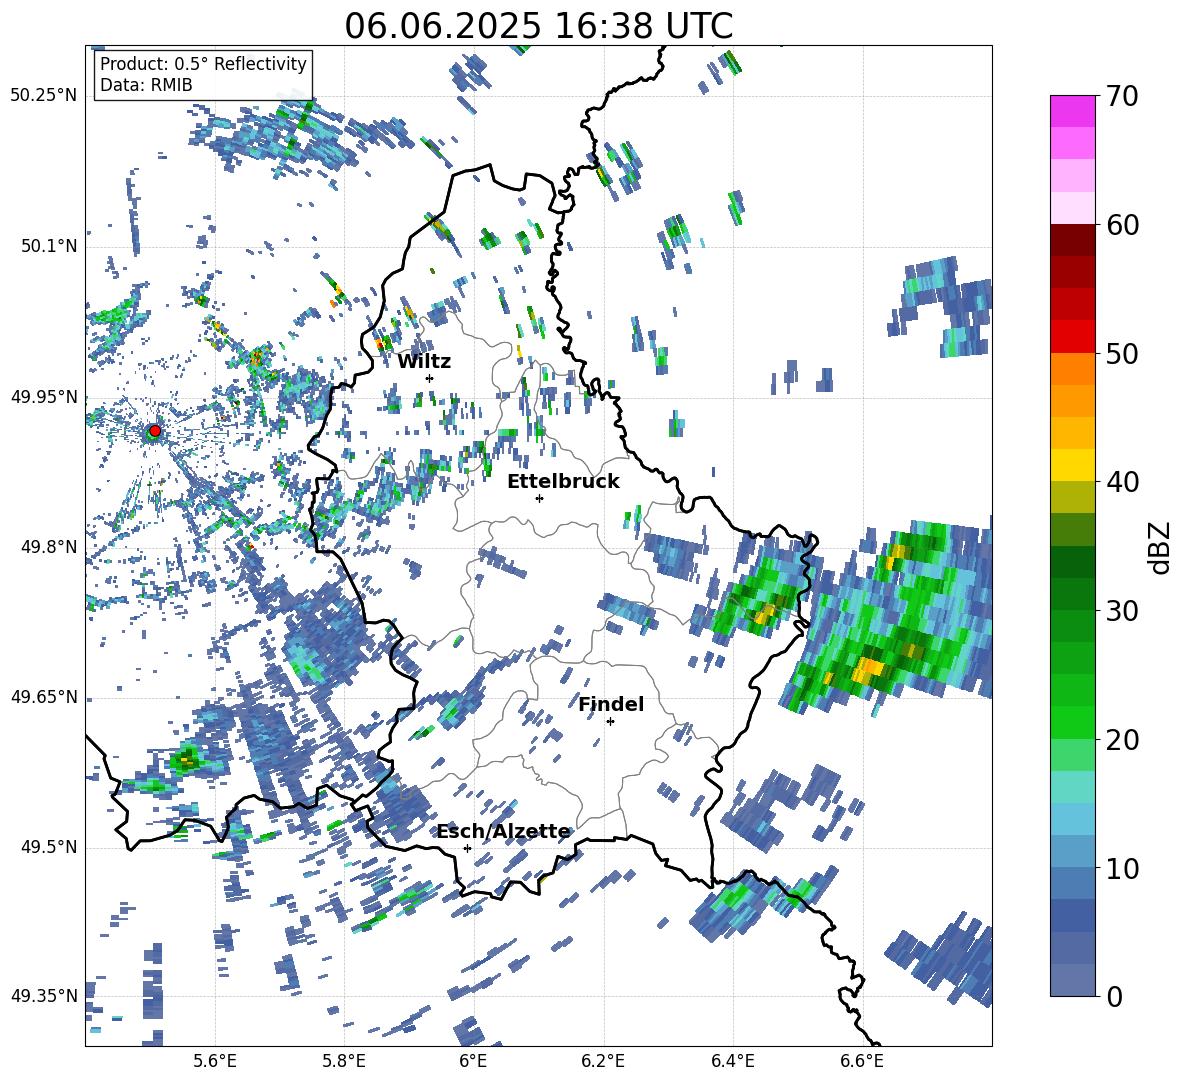Click the colorbar tick label 70
The image size is (1184, 1081).
coord(1122,97)
